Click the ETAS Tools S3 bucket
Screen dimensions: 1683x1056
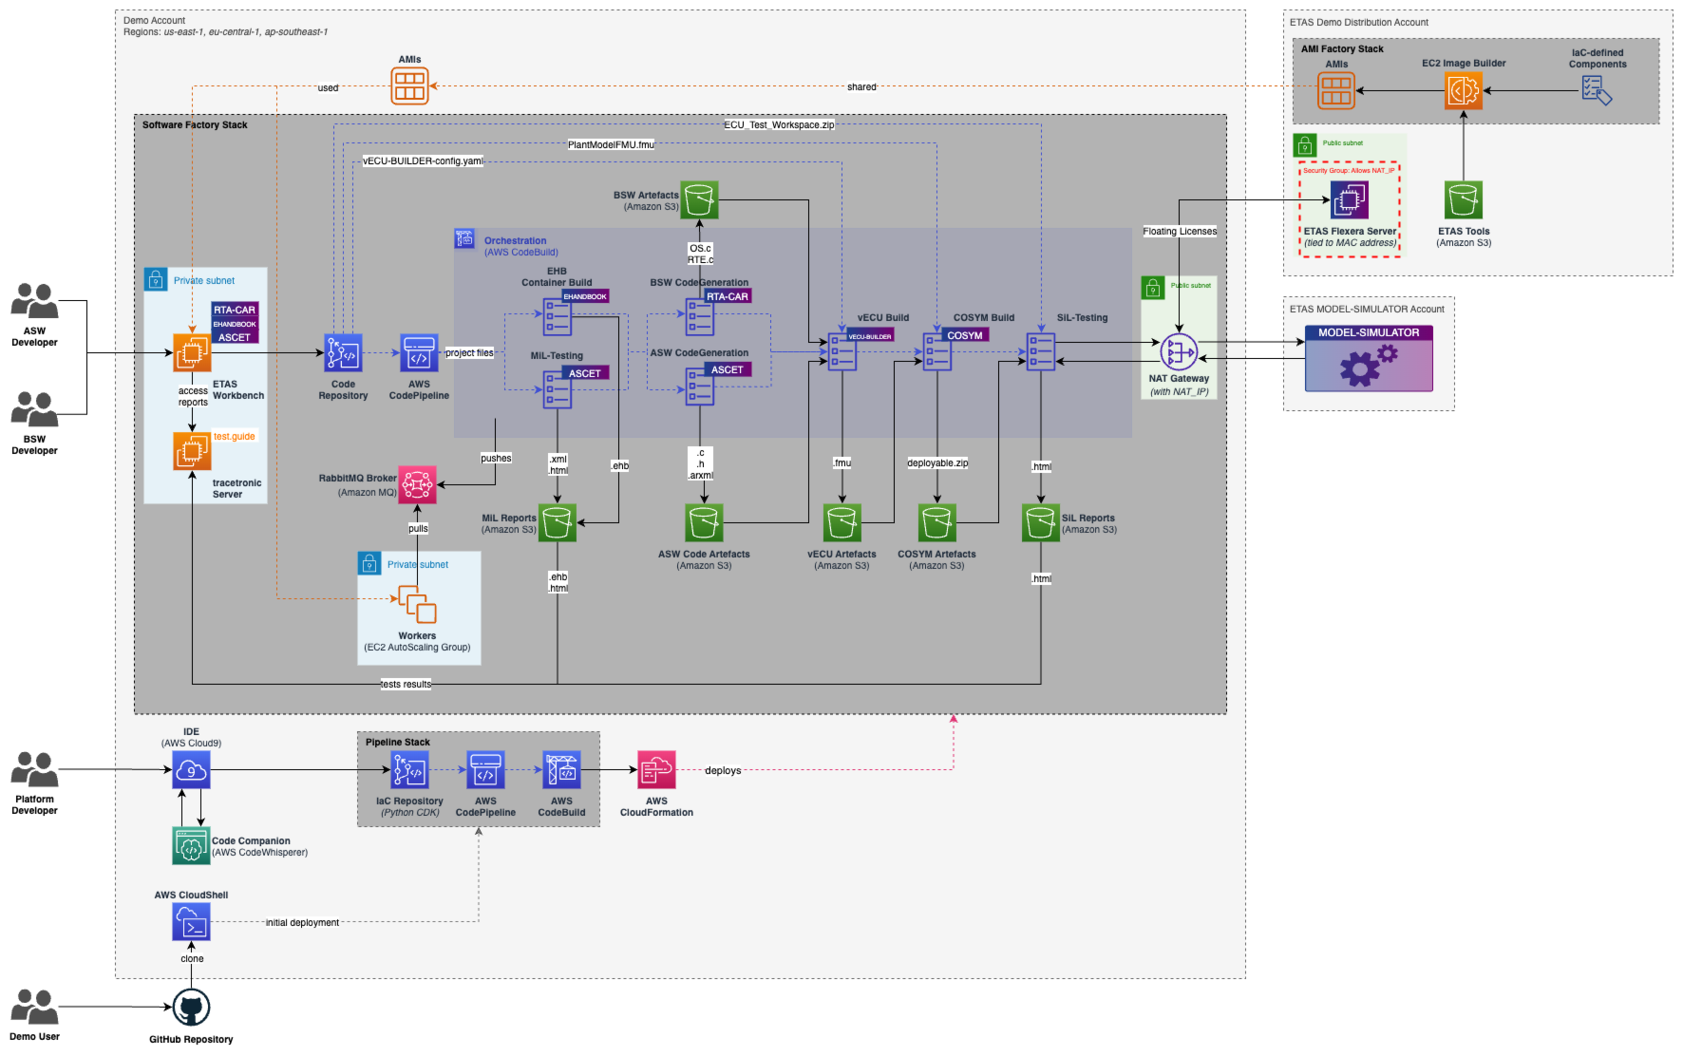[x=1463, y=200]
